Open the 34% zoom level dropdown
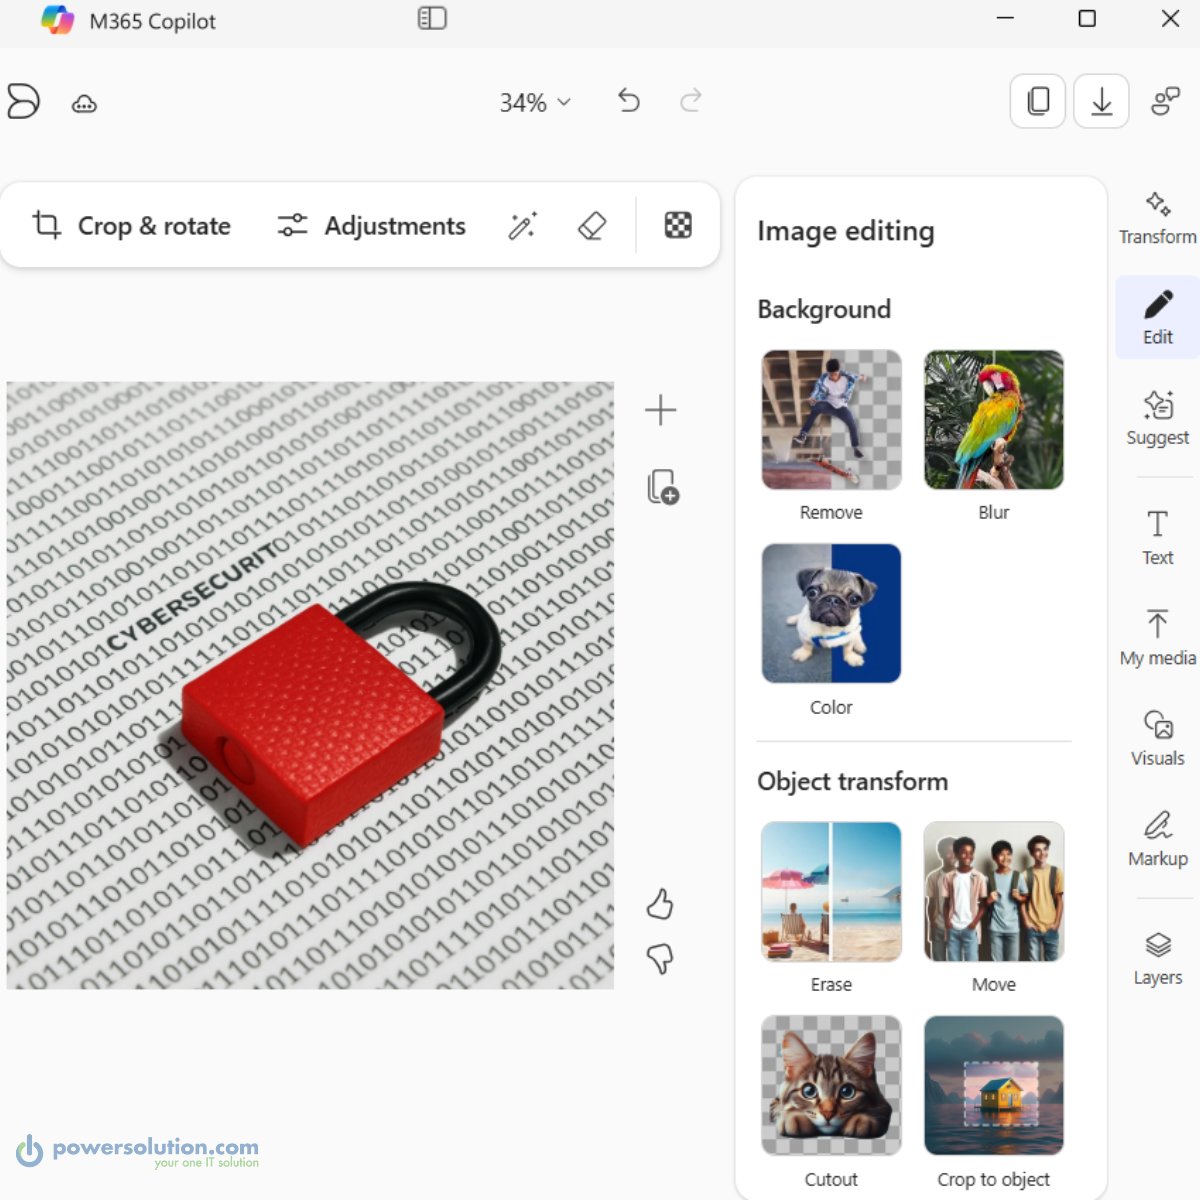The height and width of the screenshot is (1200, 1200). coord(535,102)
